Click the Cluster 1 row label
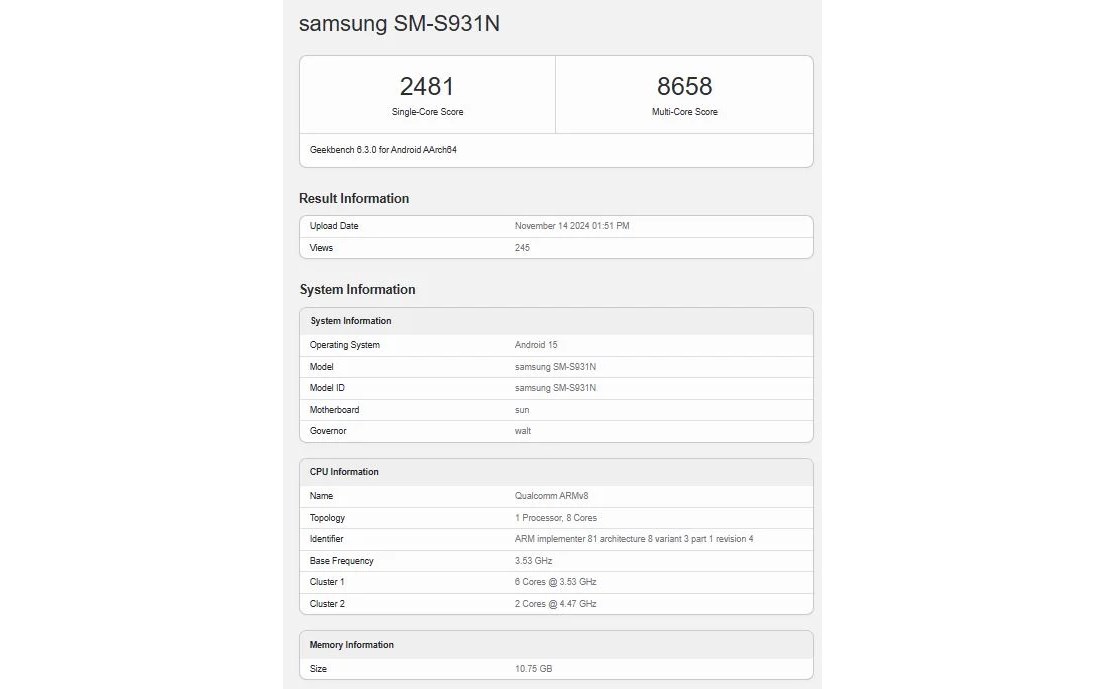The image size is (1115, 689). (326, 582)
